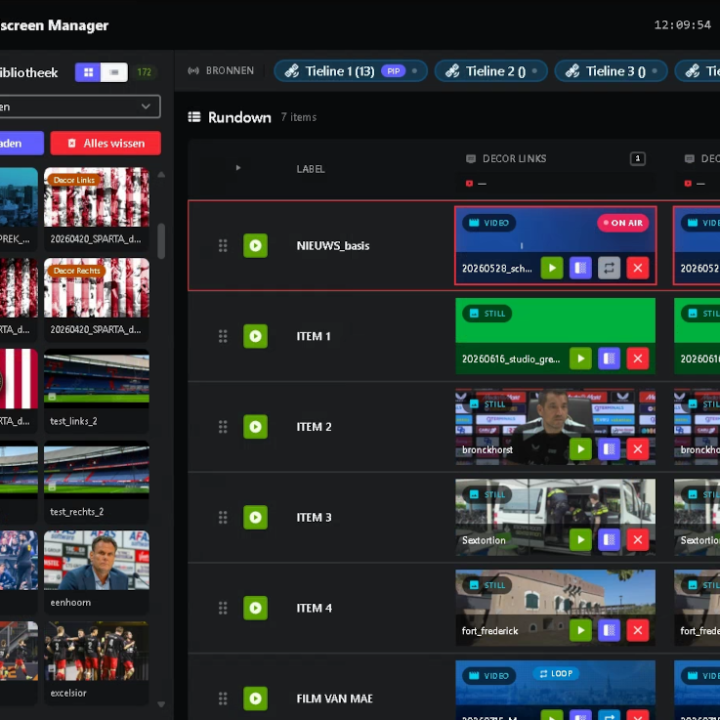Remove bronckhorst still with red X
Viewport: 720px width, 720px height.
click(x=638, y=449)
